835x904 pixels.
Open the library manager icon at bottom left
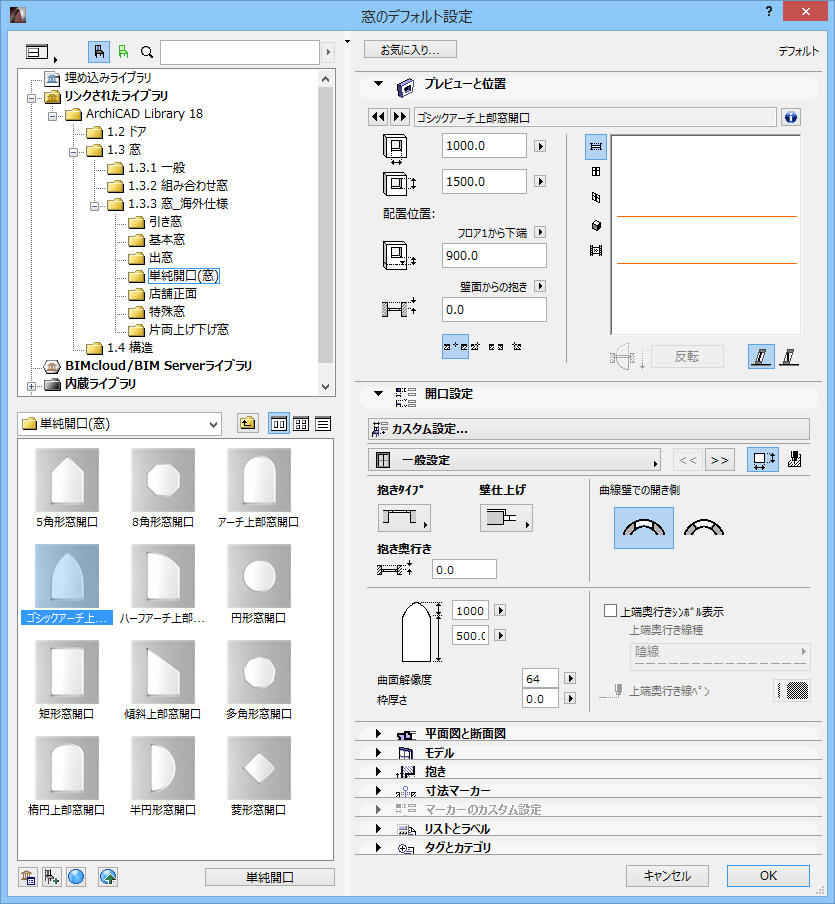(28, 877)
